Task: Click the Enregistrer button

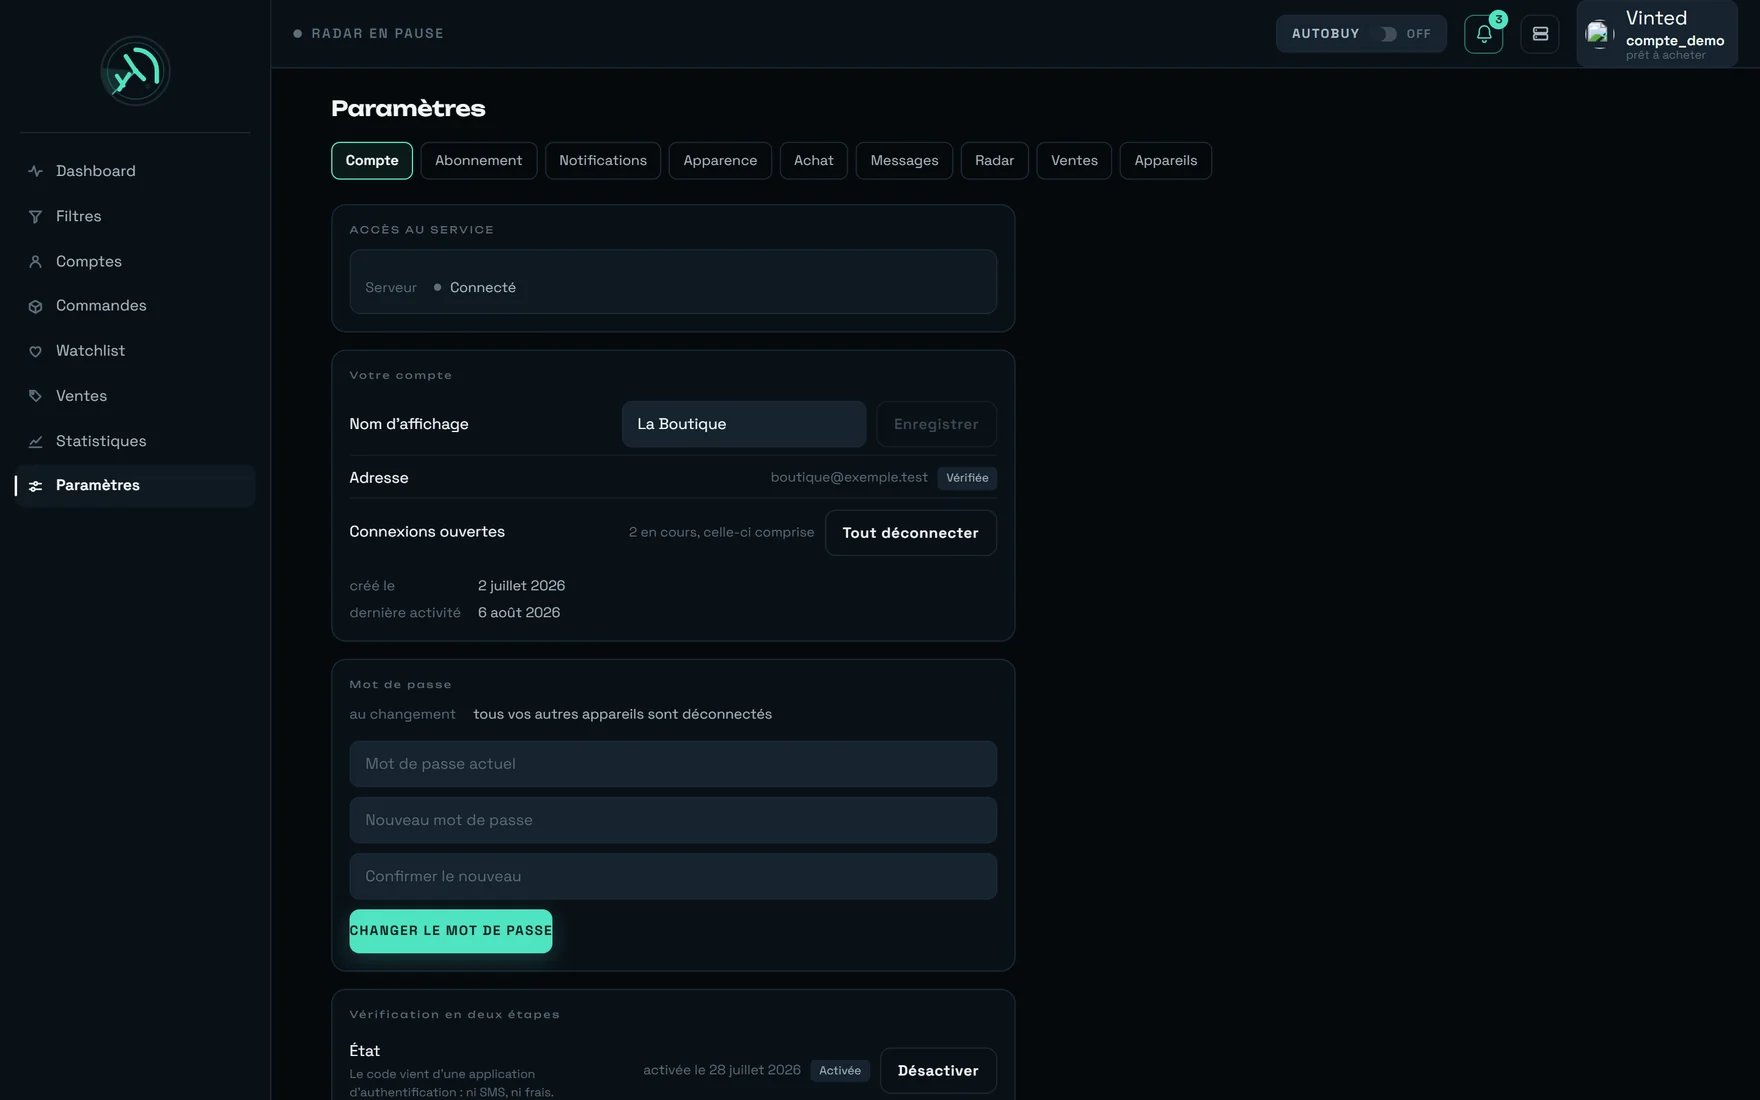Action: pyautogui.click(x=936, y=424)
